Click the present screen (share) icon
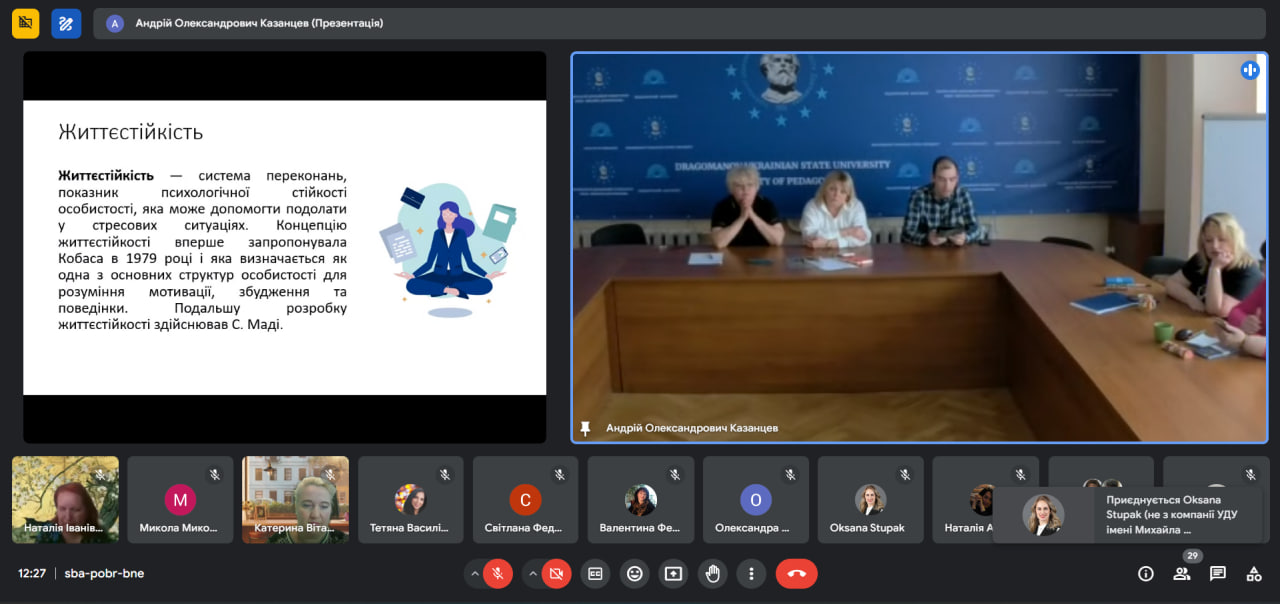 tap(673, 573)
